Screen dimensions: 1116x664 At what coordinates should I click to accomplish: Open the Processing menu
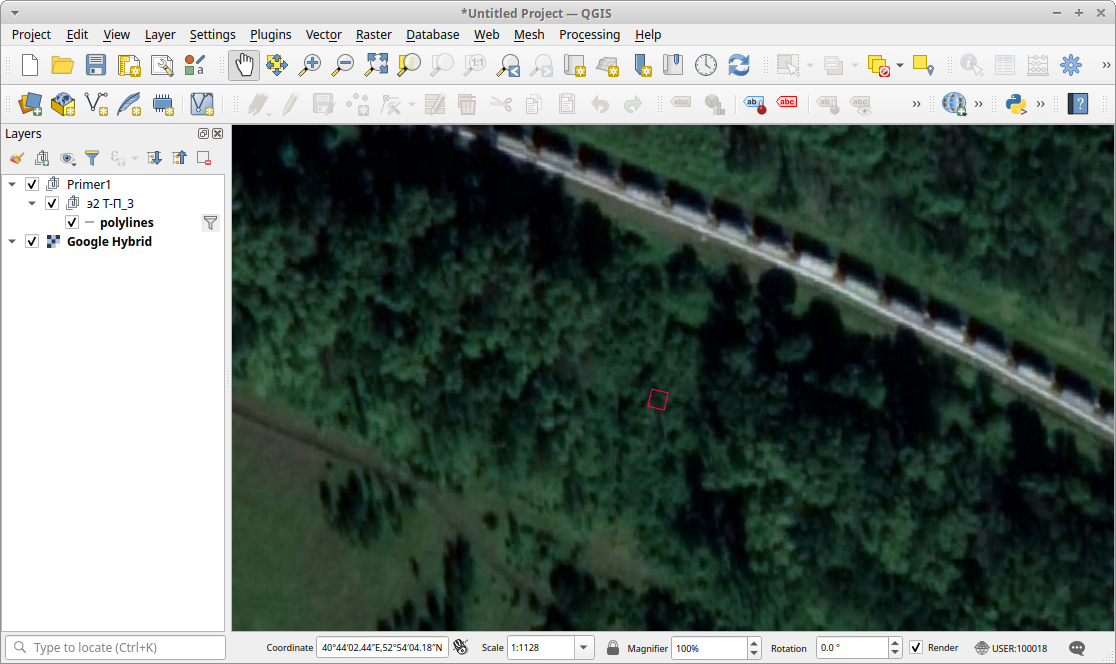point(589,34)
